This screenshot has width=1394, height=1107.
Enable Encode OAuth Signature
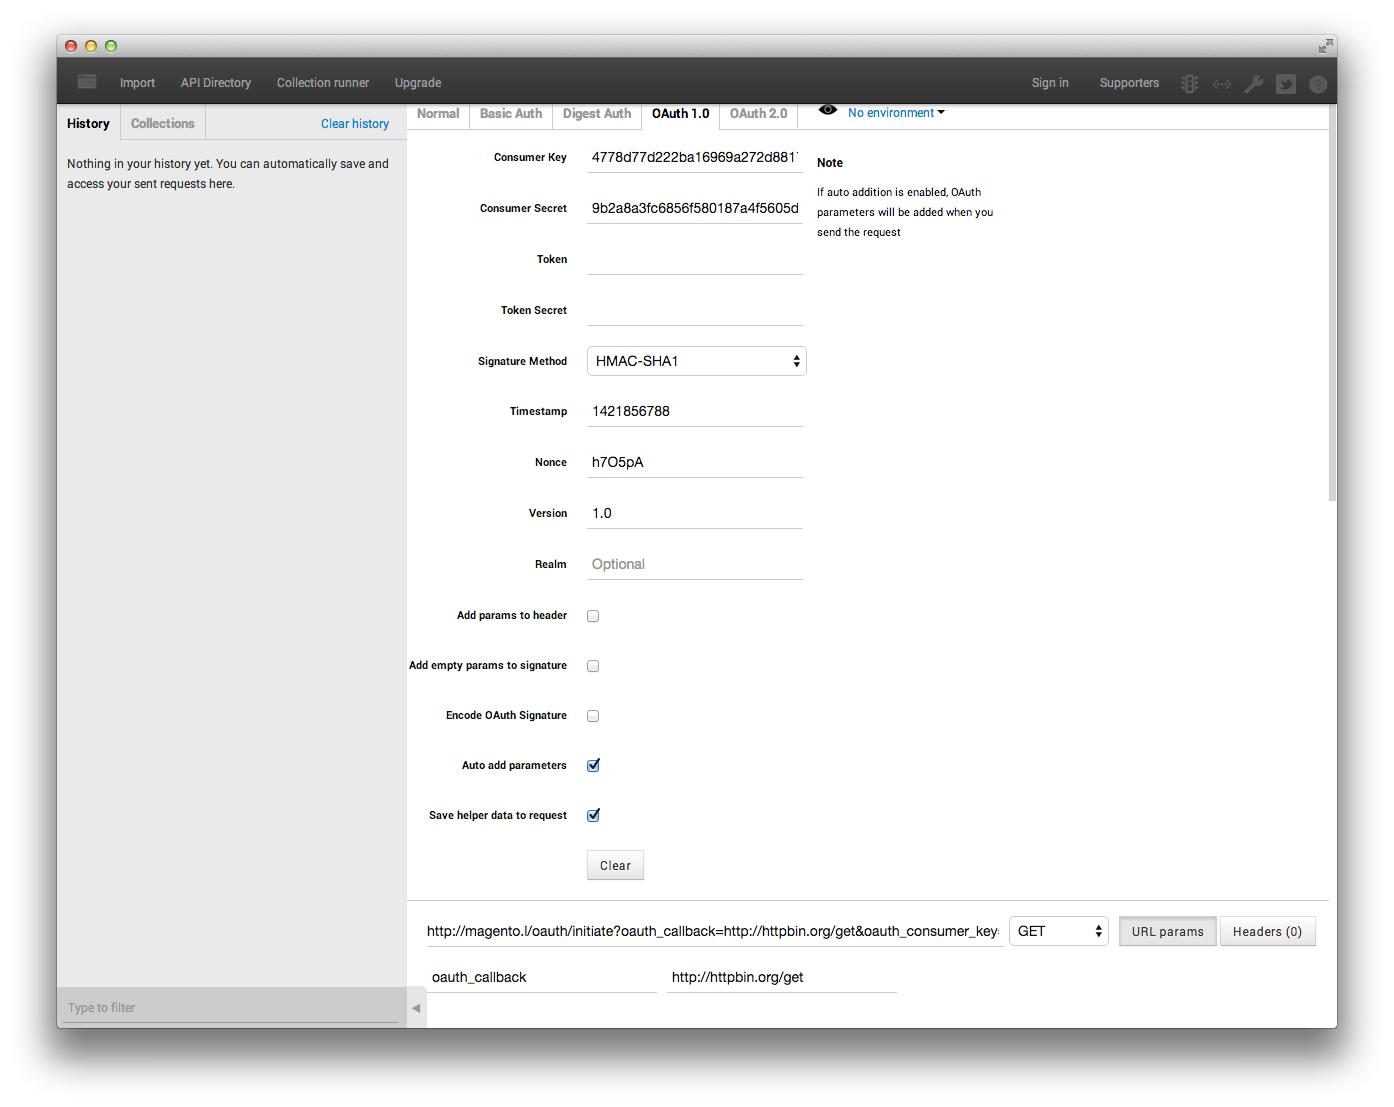point(593,715)
